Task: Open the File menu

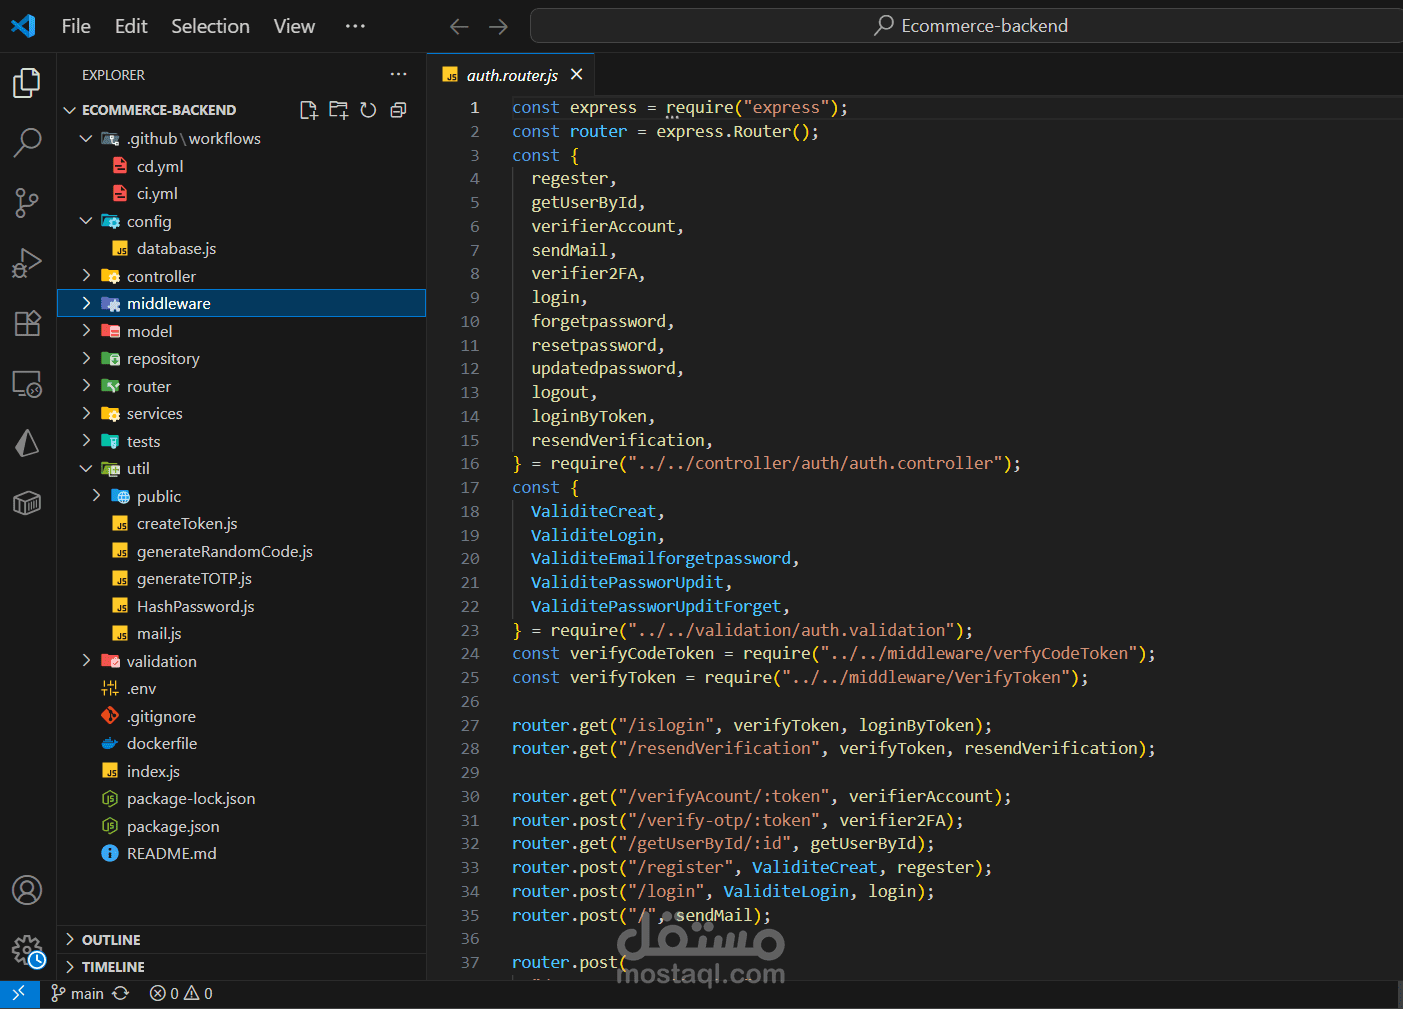Action: (76, 26)
